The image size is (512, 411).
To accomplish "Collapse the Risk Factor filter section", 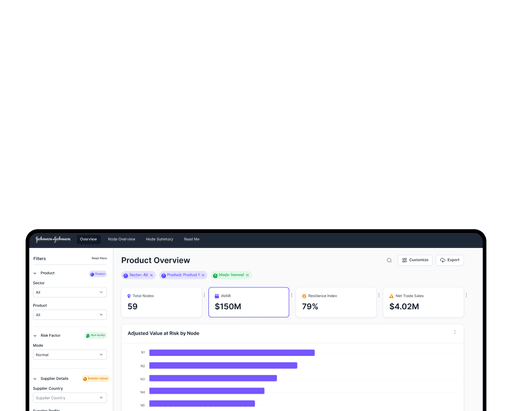I will coord(35,336).
